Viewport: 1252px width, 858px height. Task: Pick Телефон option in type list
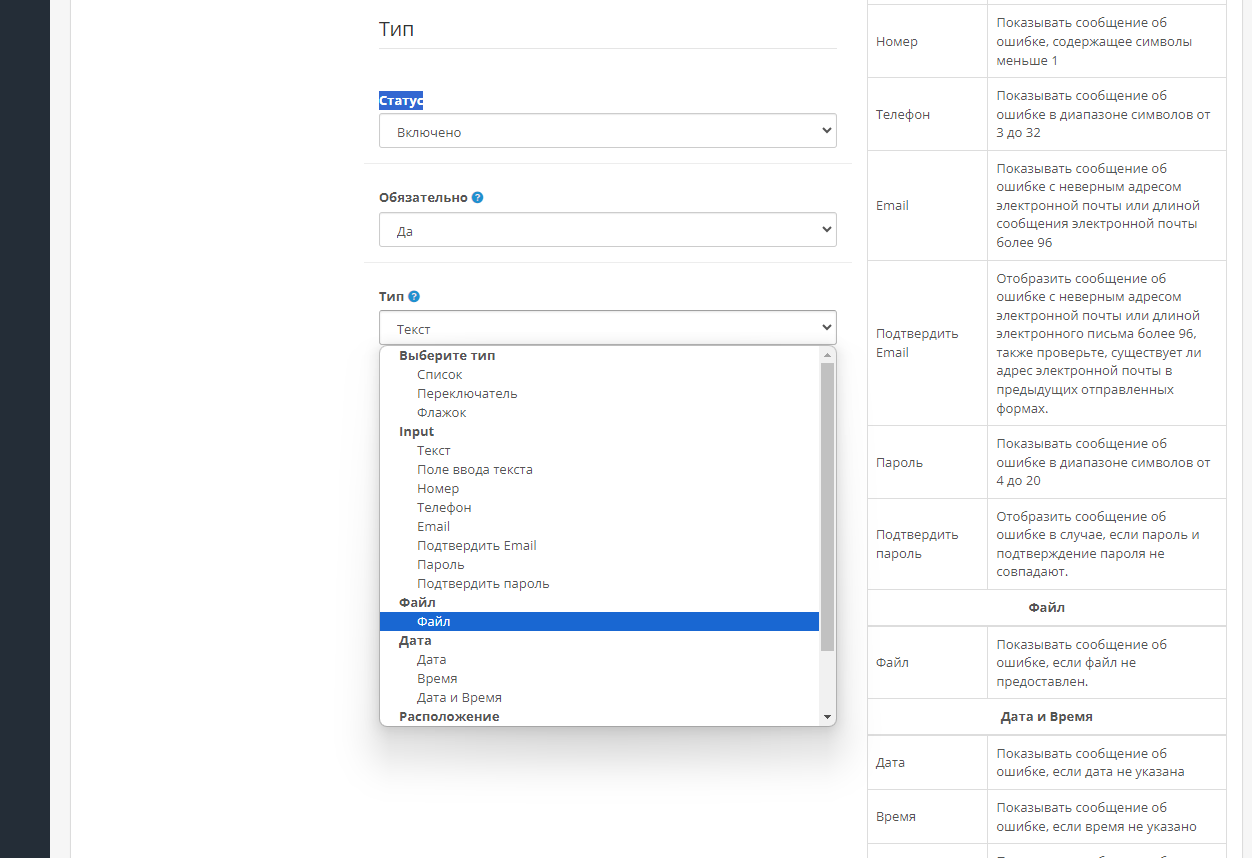click(x=444, y=508)
